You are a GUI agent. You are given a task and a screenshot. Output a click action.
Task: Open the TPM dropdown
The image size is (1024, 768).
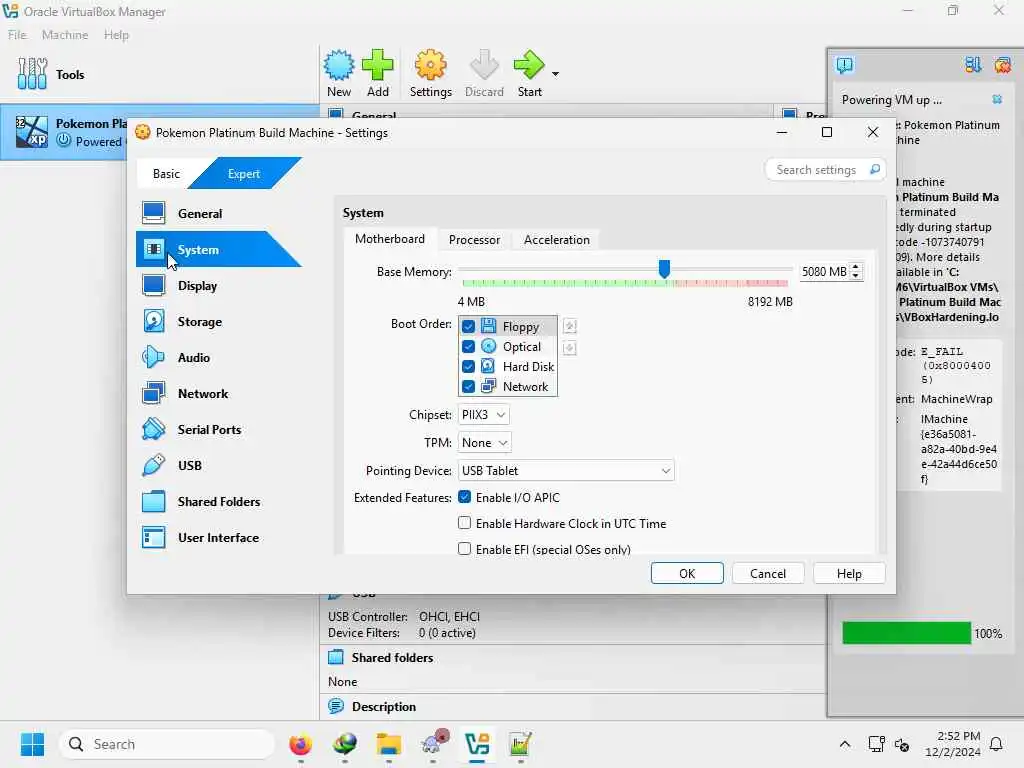click(485, 443)
